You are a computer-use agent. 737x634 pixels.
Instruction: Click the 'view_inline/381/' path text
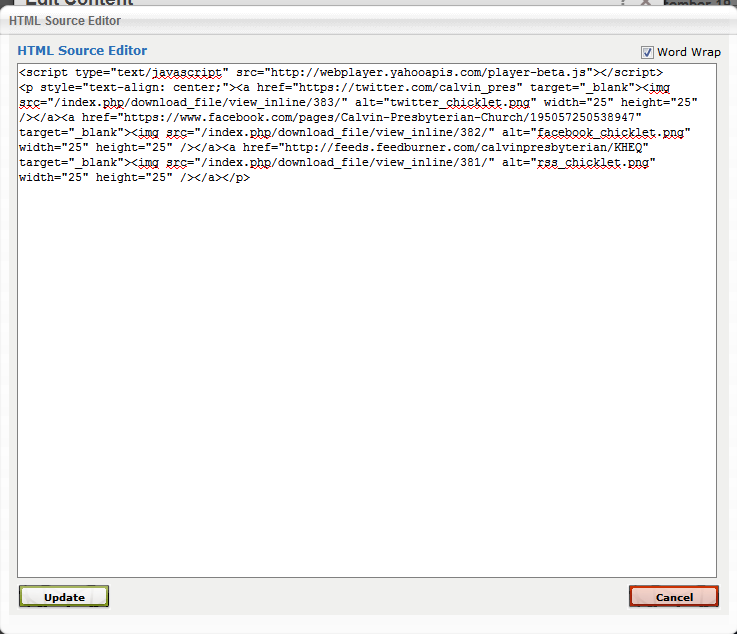[x=431, y=163]
